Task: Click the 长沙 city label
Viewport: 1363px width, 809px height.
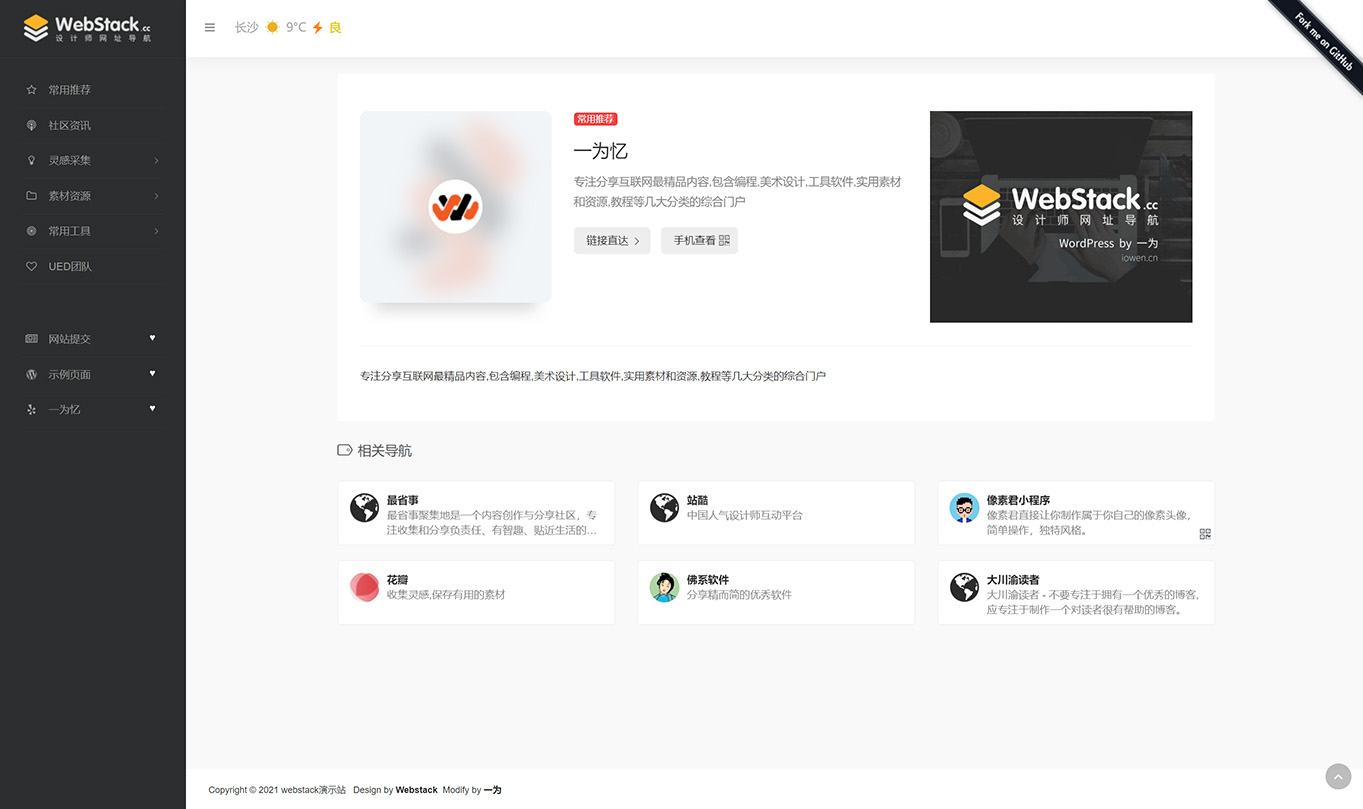Action: (246, 28)
